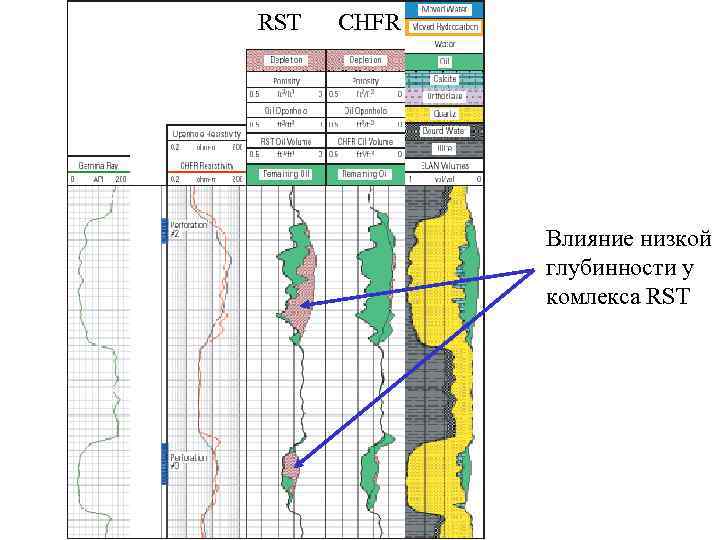Click Remaining Oil header in CHFR track
This screenshot has width=720, height=540.
366,174
